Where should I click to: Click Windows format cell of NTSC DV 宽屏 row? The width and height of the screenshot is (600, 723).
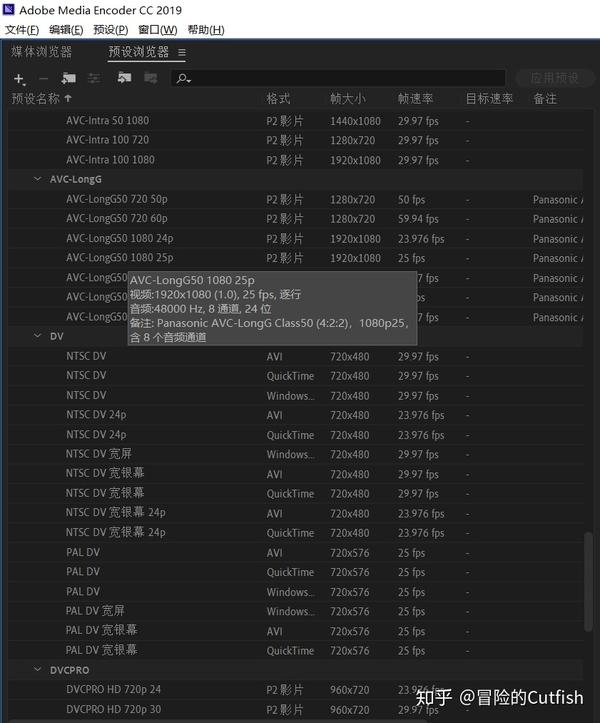point(291,455)
